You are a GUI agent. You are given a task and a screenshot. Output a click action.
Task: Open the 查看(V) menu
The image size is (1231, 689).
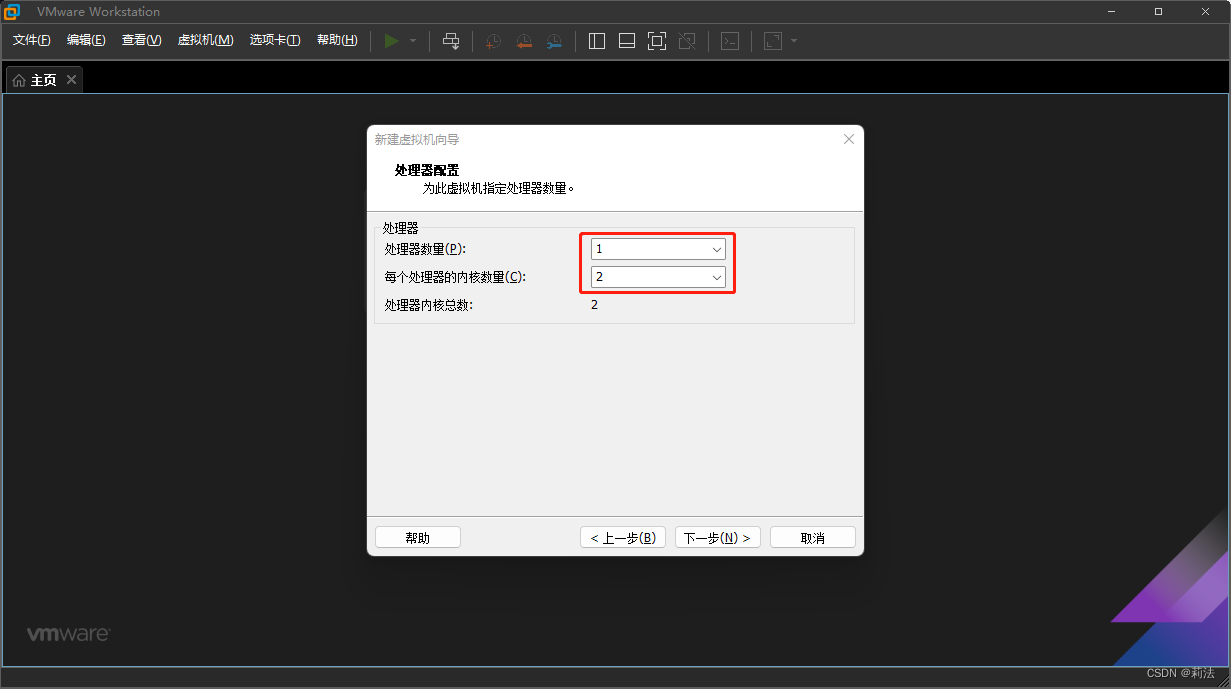point(142,40)
